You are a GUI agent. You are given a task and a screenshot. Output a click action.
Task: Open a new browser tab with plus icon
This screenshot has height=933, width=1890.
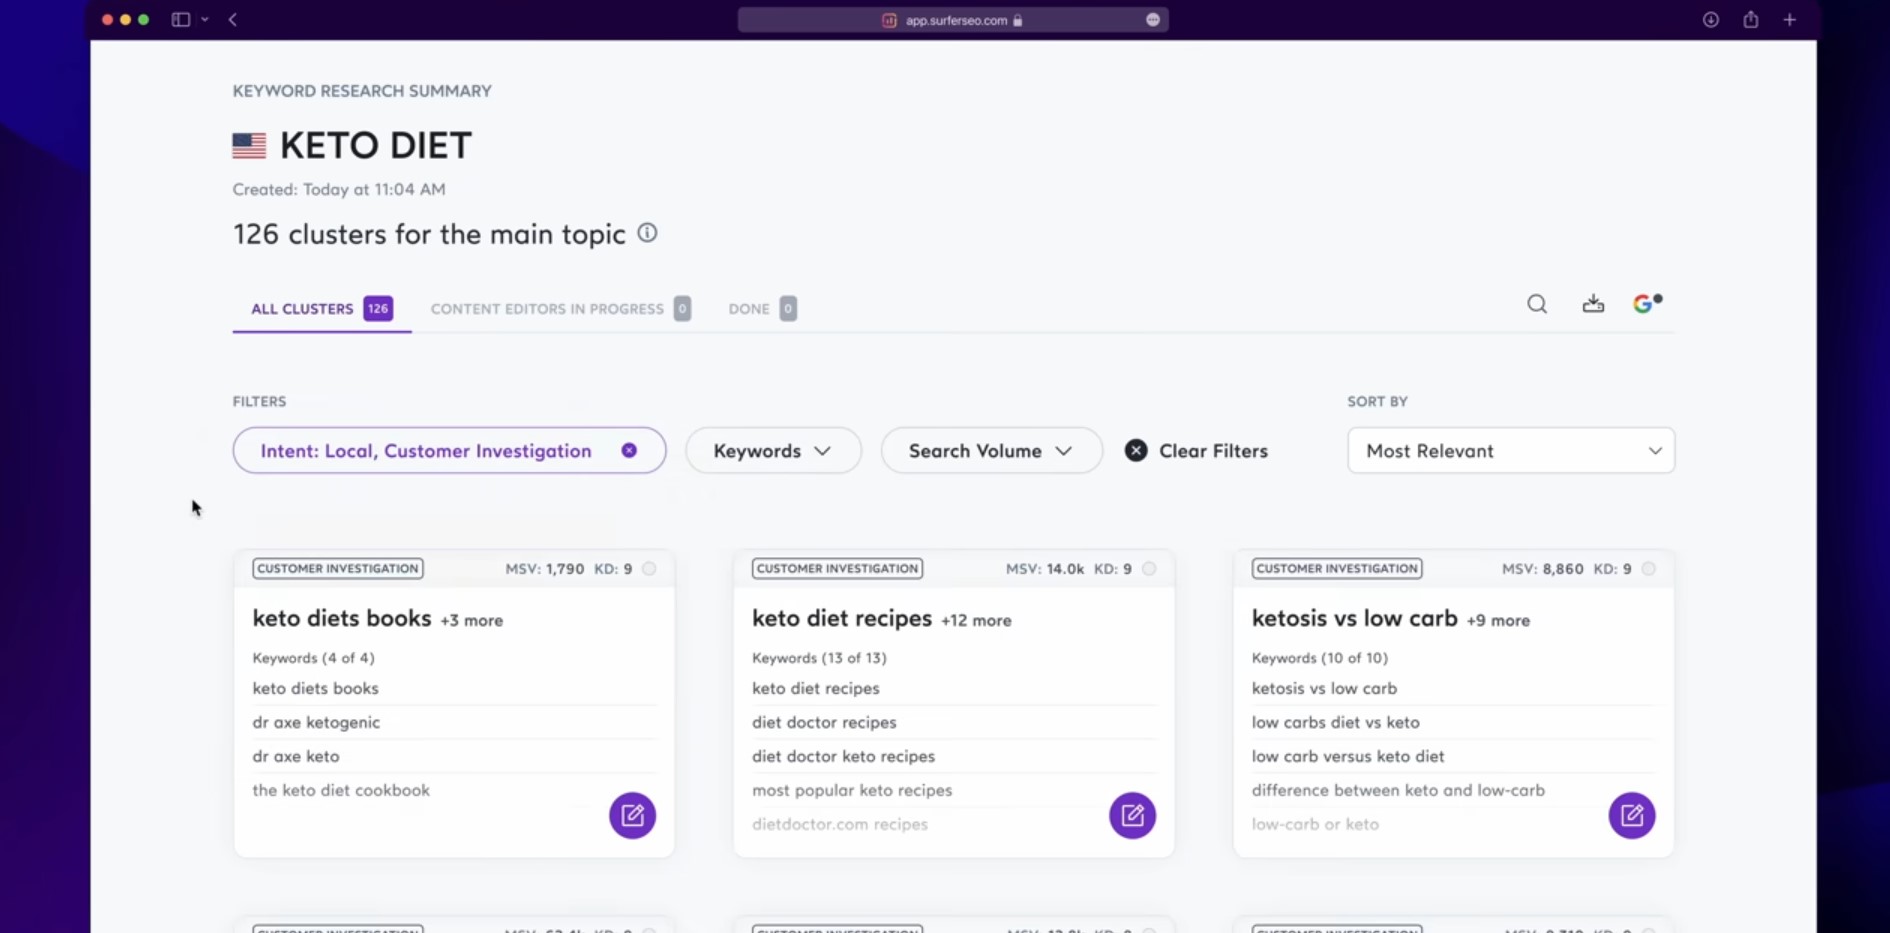[x=1790, y=20]
